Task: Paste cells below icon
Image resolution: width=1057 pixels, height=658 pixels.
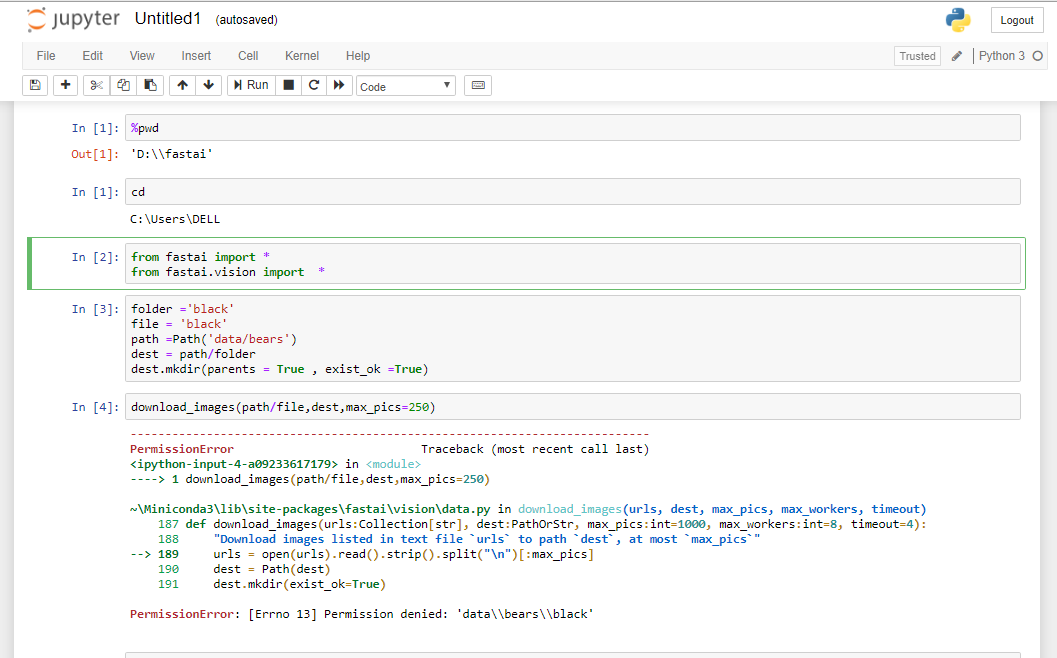Action: [150, 85]
